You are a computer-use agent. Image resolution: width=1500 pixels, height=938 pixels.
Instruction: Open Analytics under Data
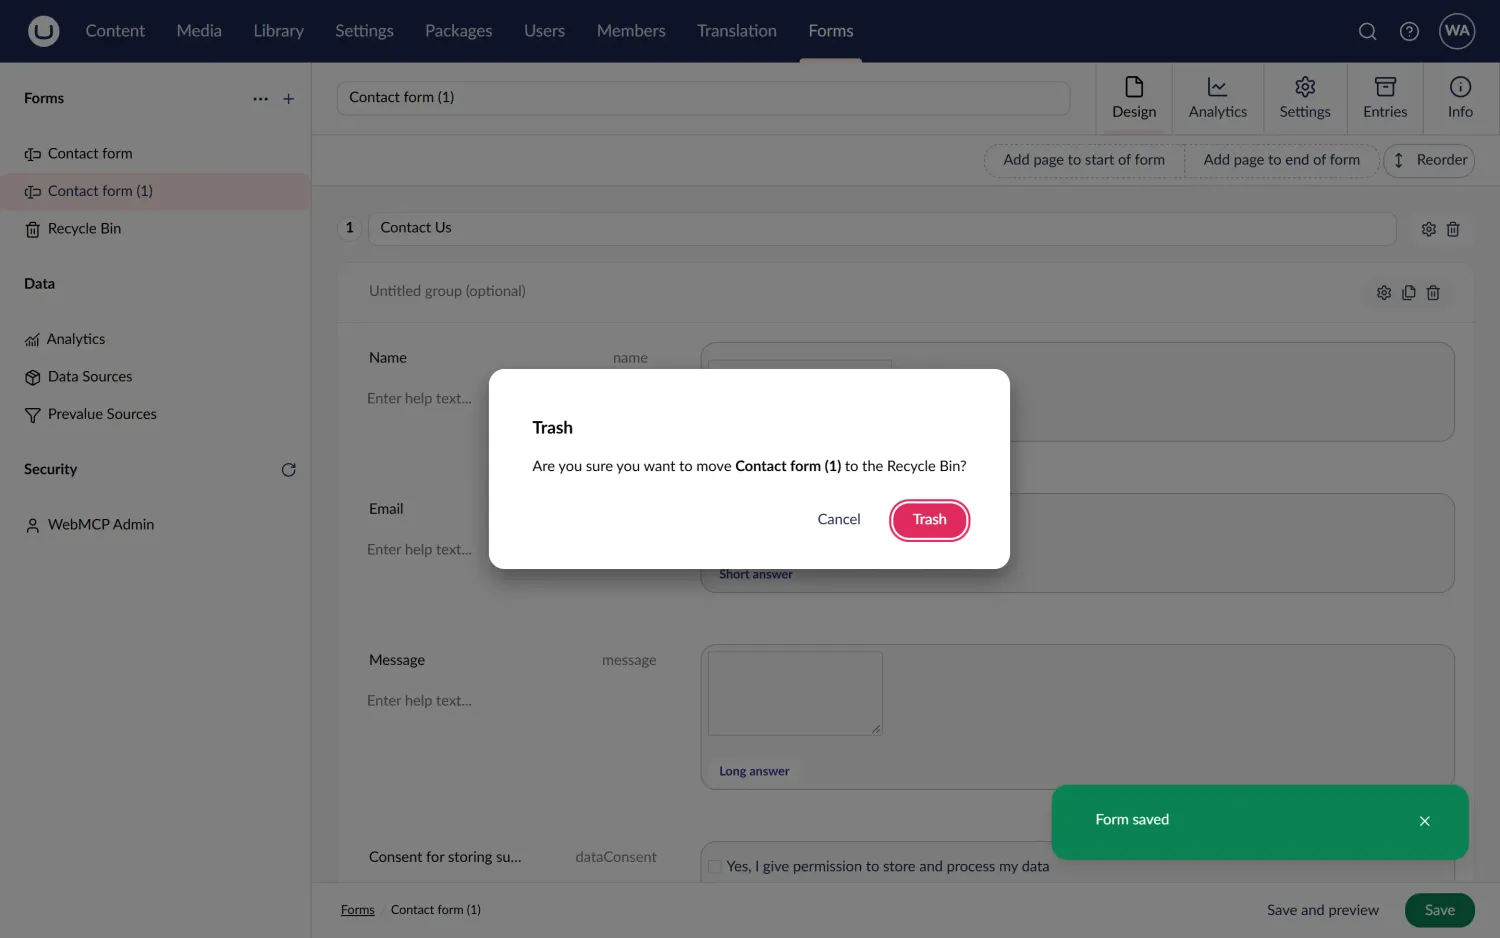155,339
